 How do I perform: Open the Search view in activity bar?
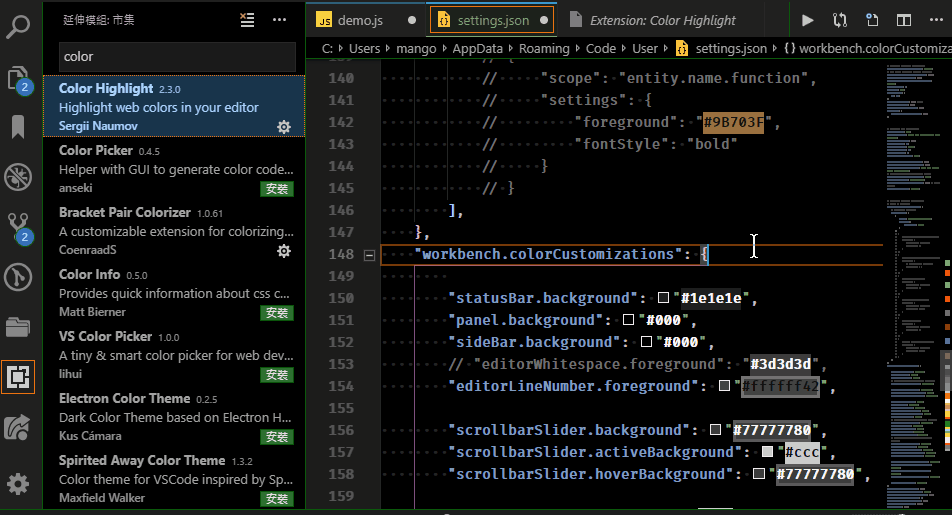tap(18, 26)
